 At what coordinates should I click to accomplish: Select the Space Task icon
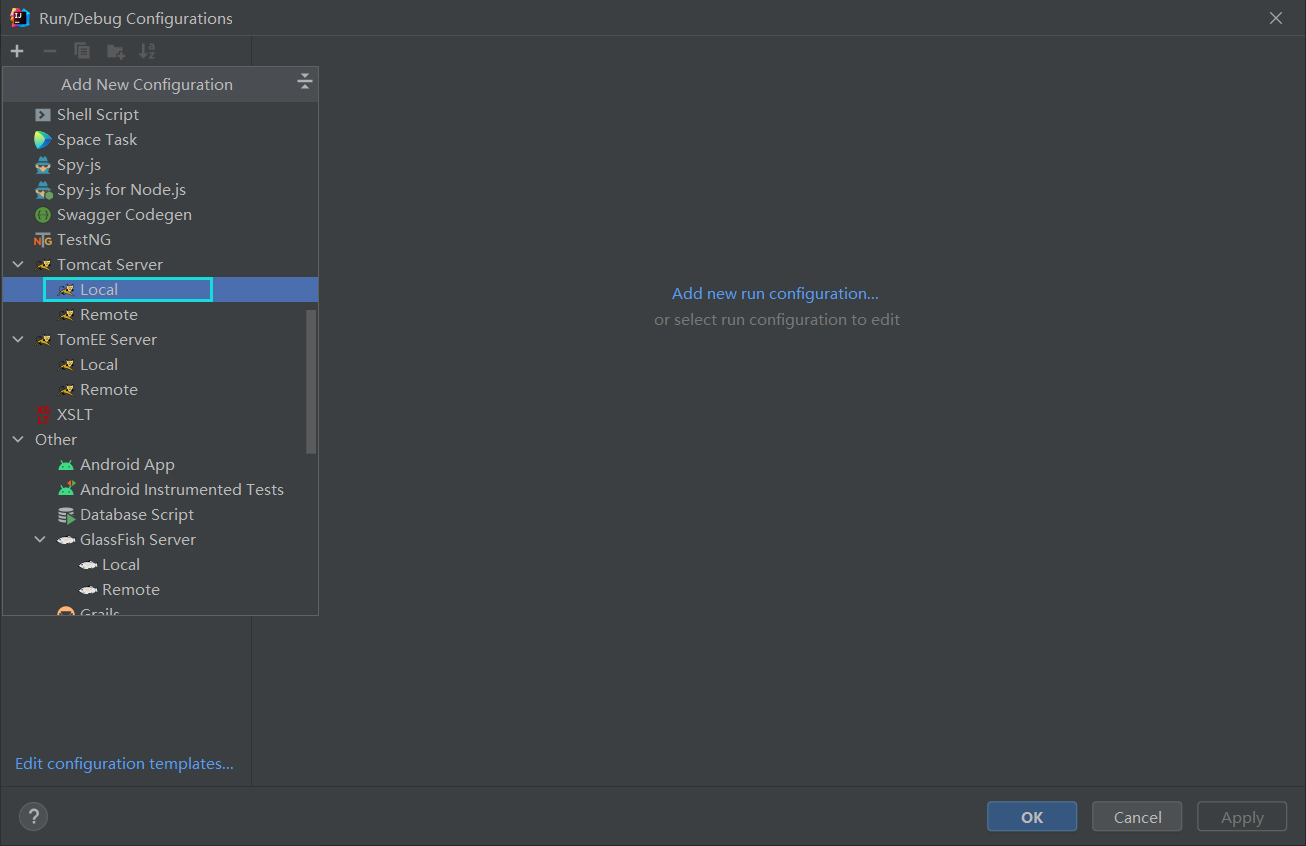42,140
